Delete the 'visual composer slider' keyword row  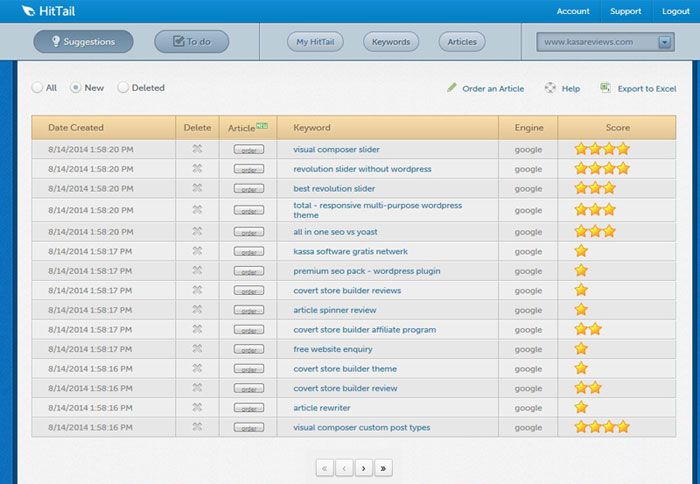(197, 150)
